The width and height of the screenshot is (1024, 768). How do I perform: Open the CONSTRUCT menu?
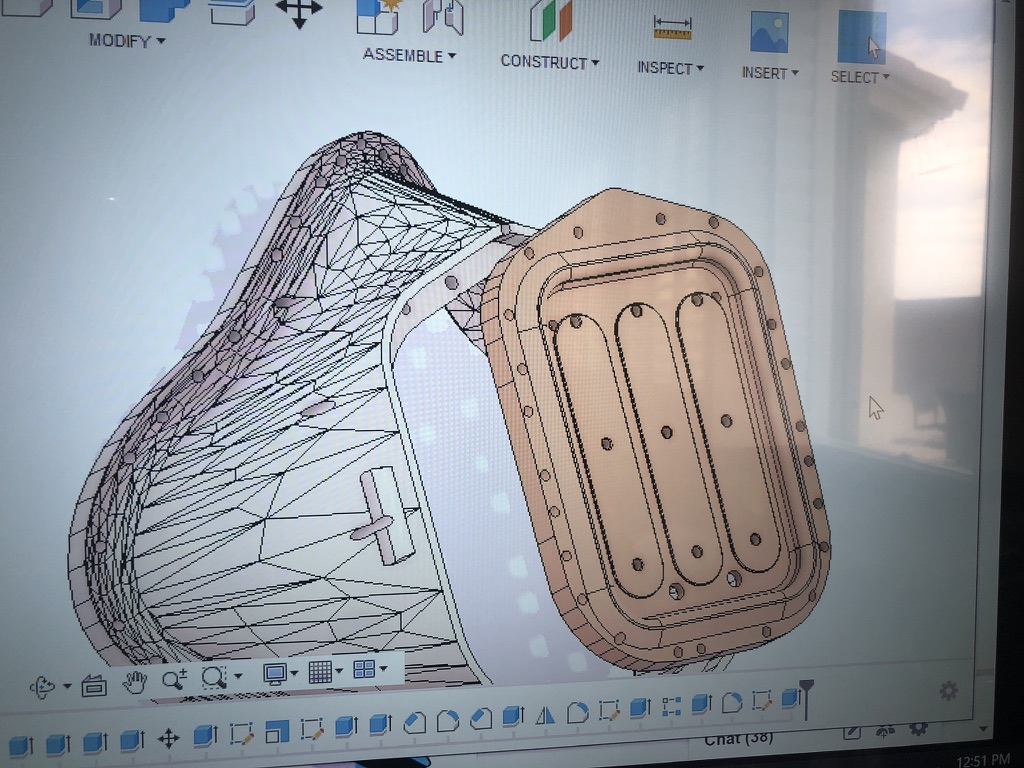click(x=549, y=62)
